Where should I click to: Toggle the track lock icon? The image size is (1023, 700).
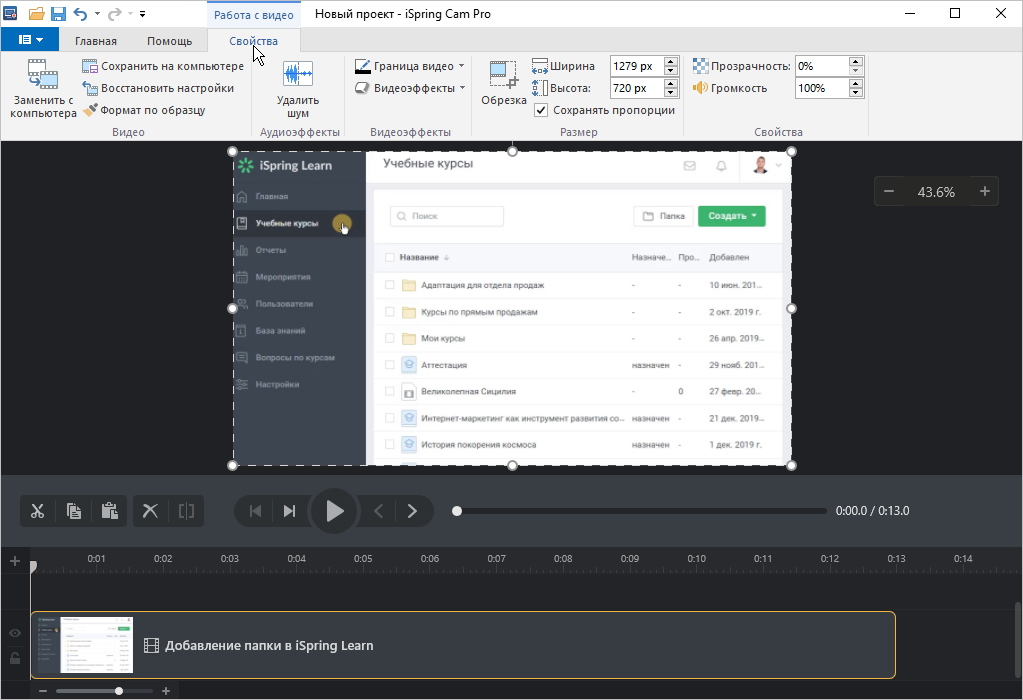tap(15, 658)
